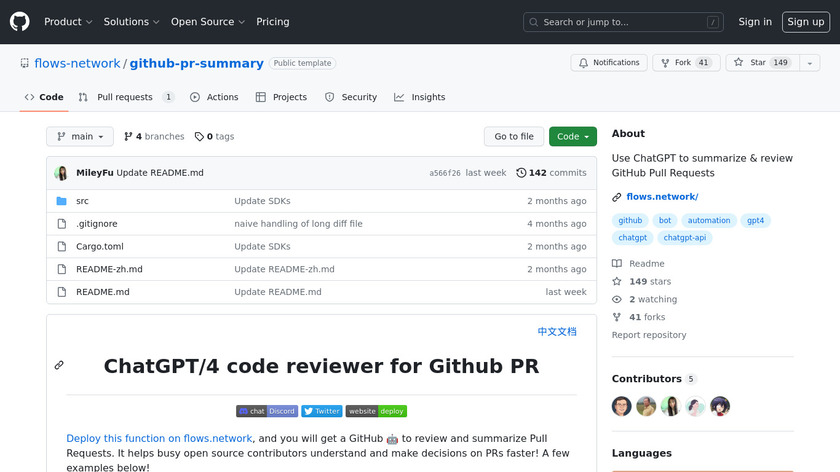Open the .gitignore file
The width and height of the screenshot is (840, 472).
point(96,224)
